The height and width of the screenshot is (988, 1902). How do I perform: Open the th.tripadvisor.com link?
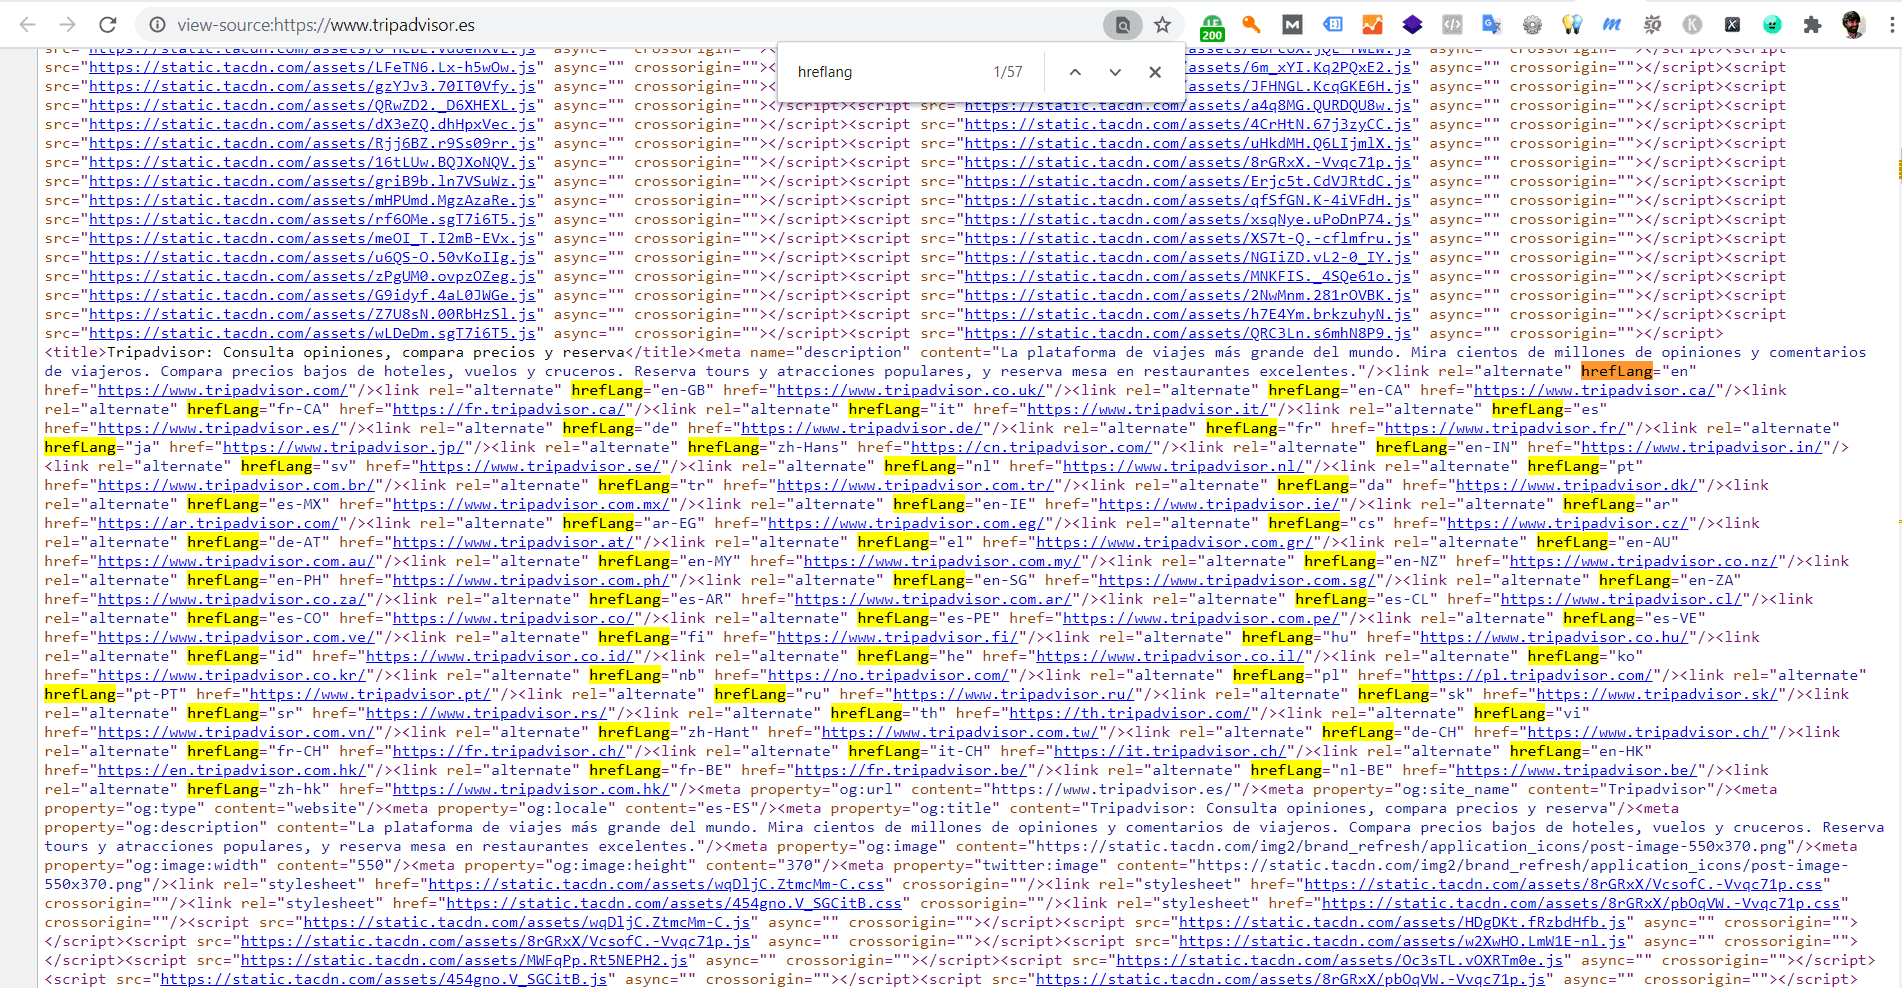[x=1130, y=713]
